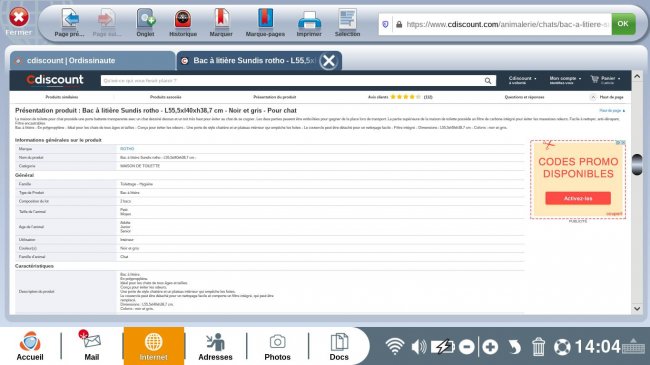The image size is (650, 365).
Task: Open the ROTHO brand link
Action: pos(127,148)
